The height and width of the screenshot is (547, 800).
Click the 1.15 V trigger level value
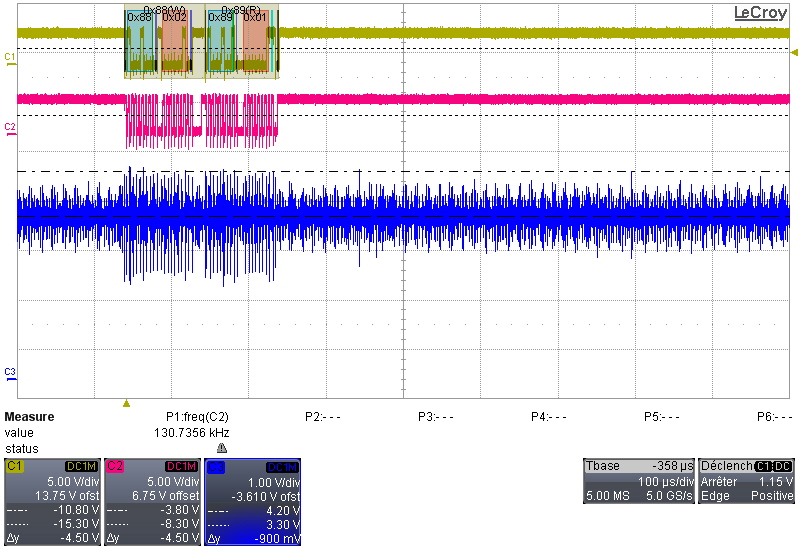[776, 481]
